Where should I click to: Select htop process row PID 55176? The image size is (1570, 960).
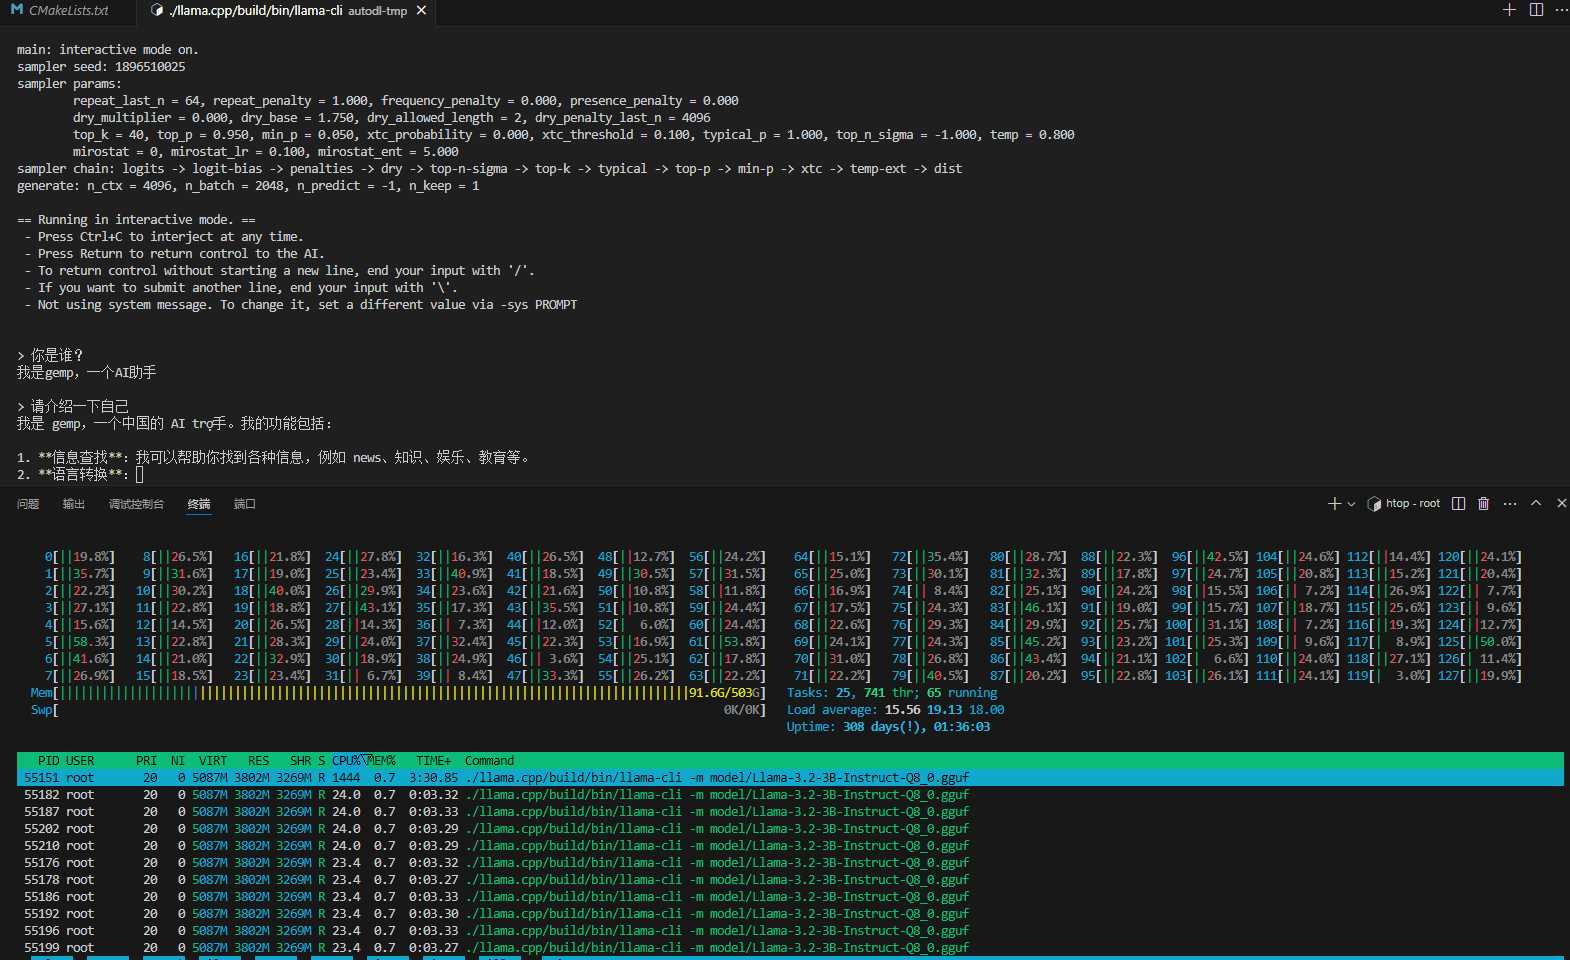coord(790,863)
